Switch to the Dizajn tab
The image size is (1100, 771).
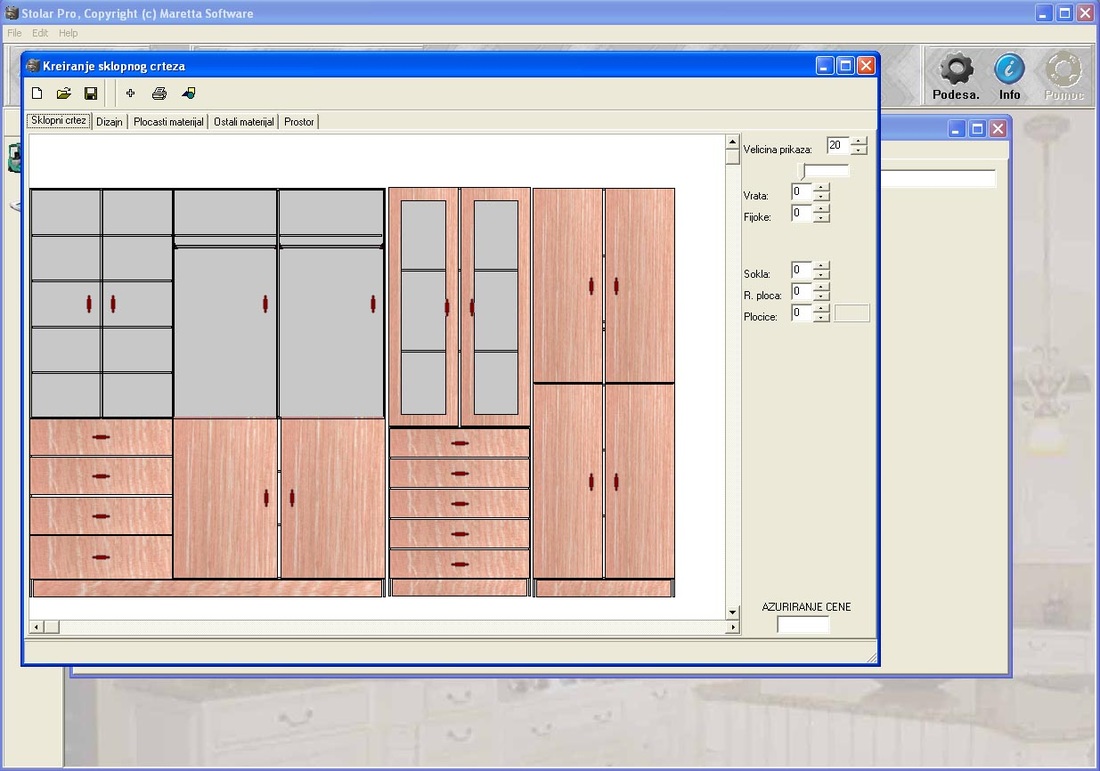pos(109,122)
